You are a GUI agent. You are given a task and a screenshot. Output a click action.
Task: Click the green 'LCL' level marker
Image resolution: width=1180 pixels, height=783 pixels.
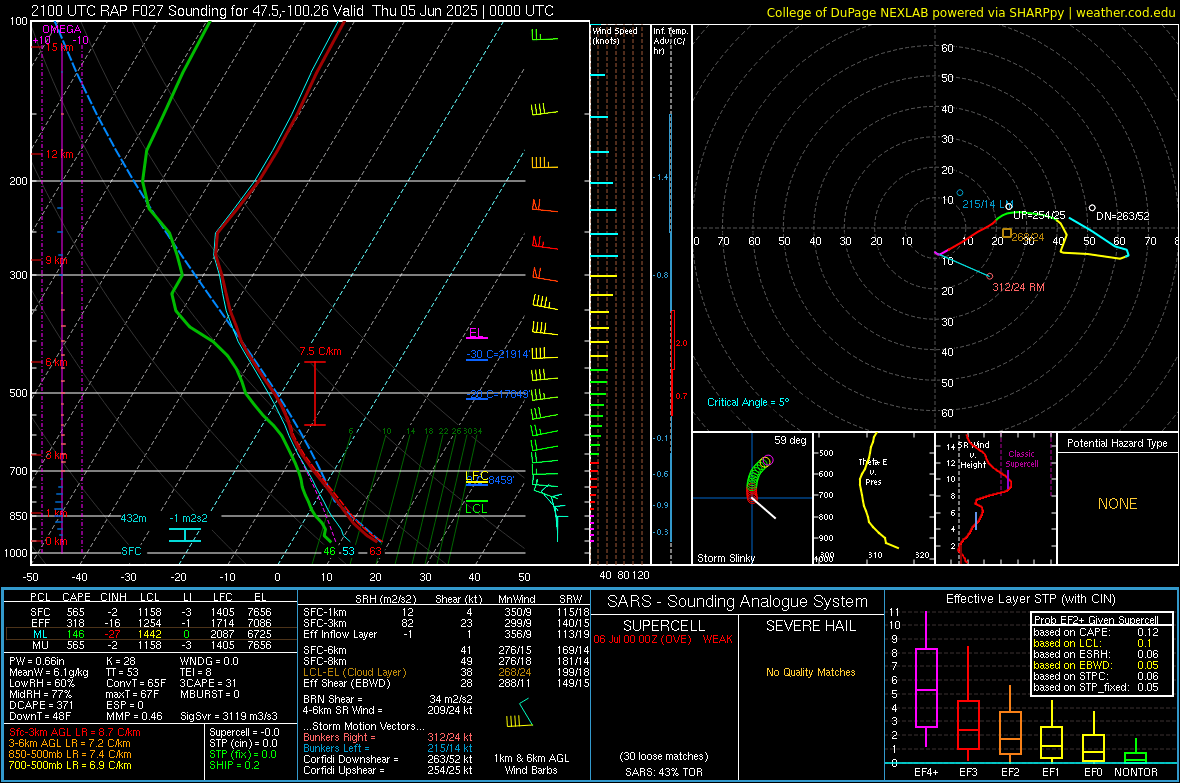point(476,509)
